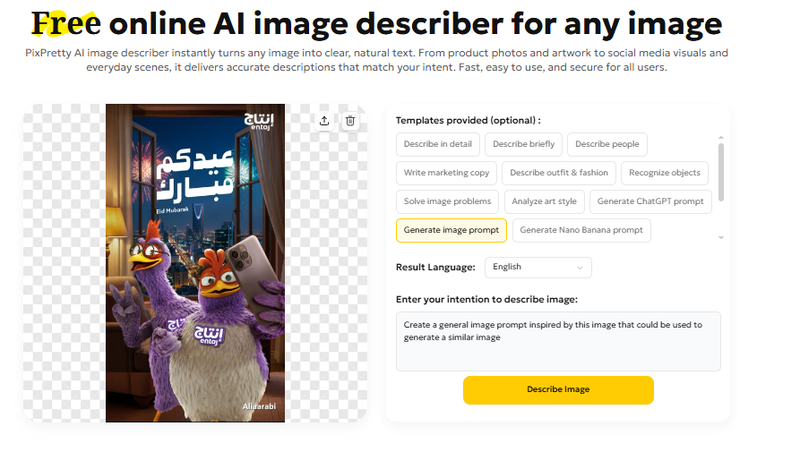Screen dimensions: 800x469
Task: Choose the 'Describe people' template
Action: [x=607, y=144]
